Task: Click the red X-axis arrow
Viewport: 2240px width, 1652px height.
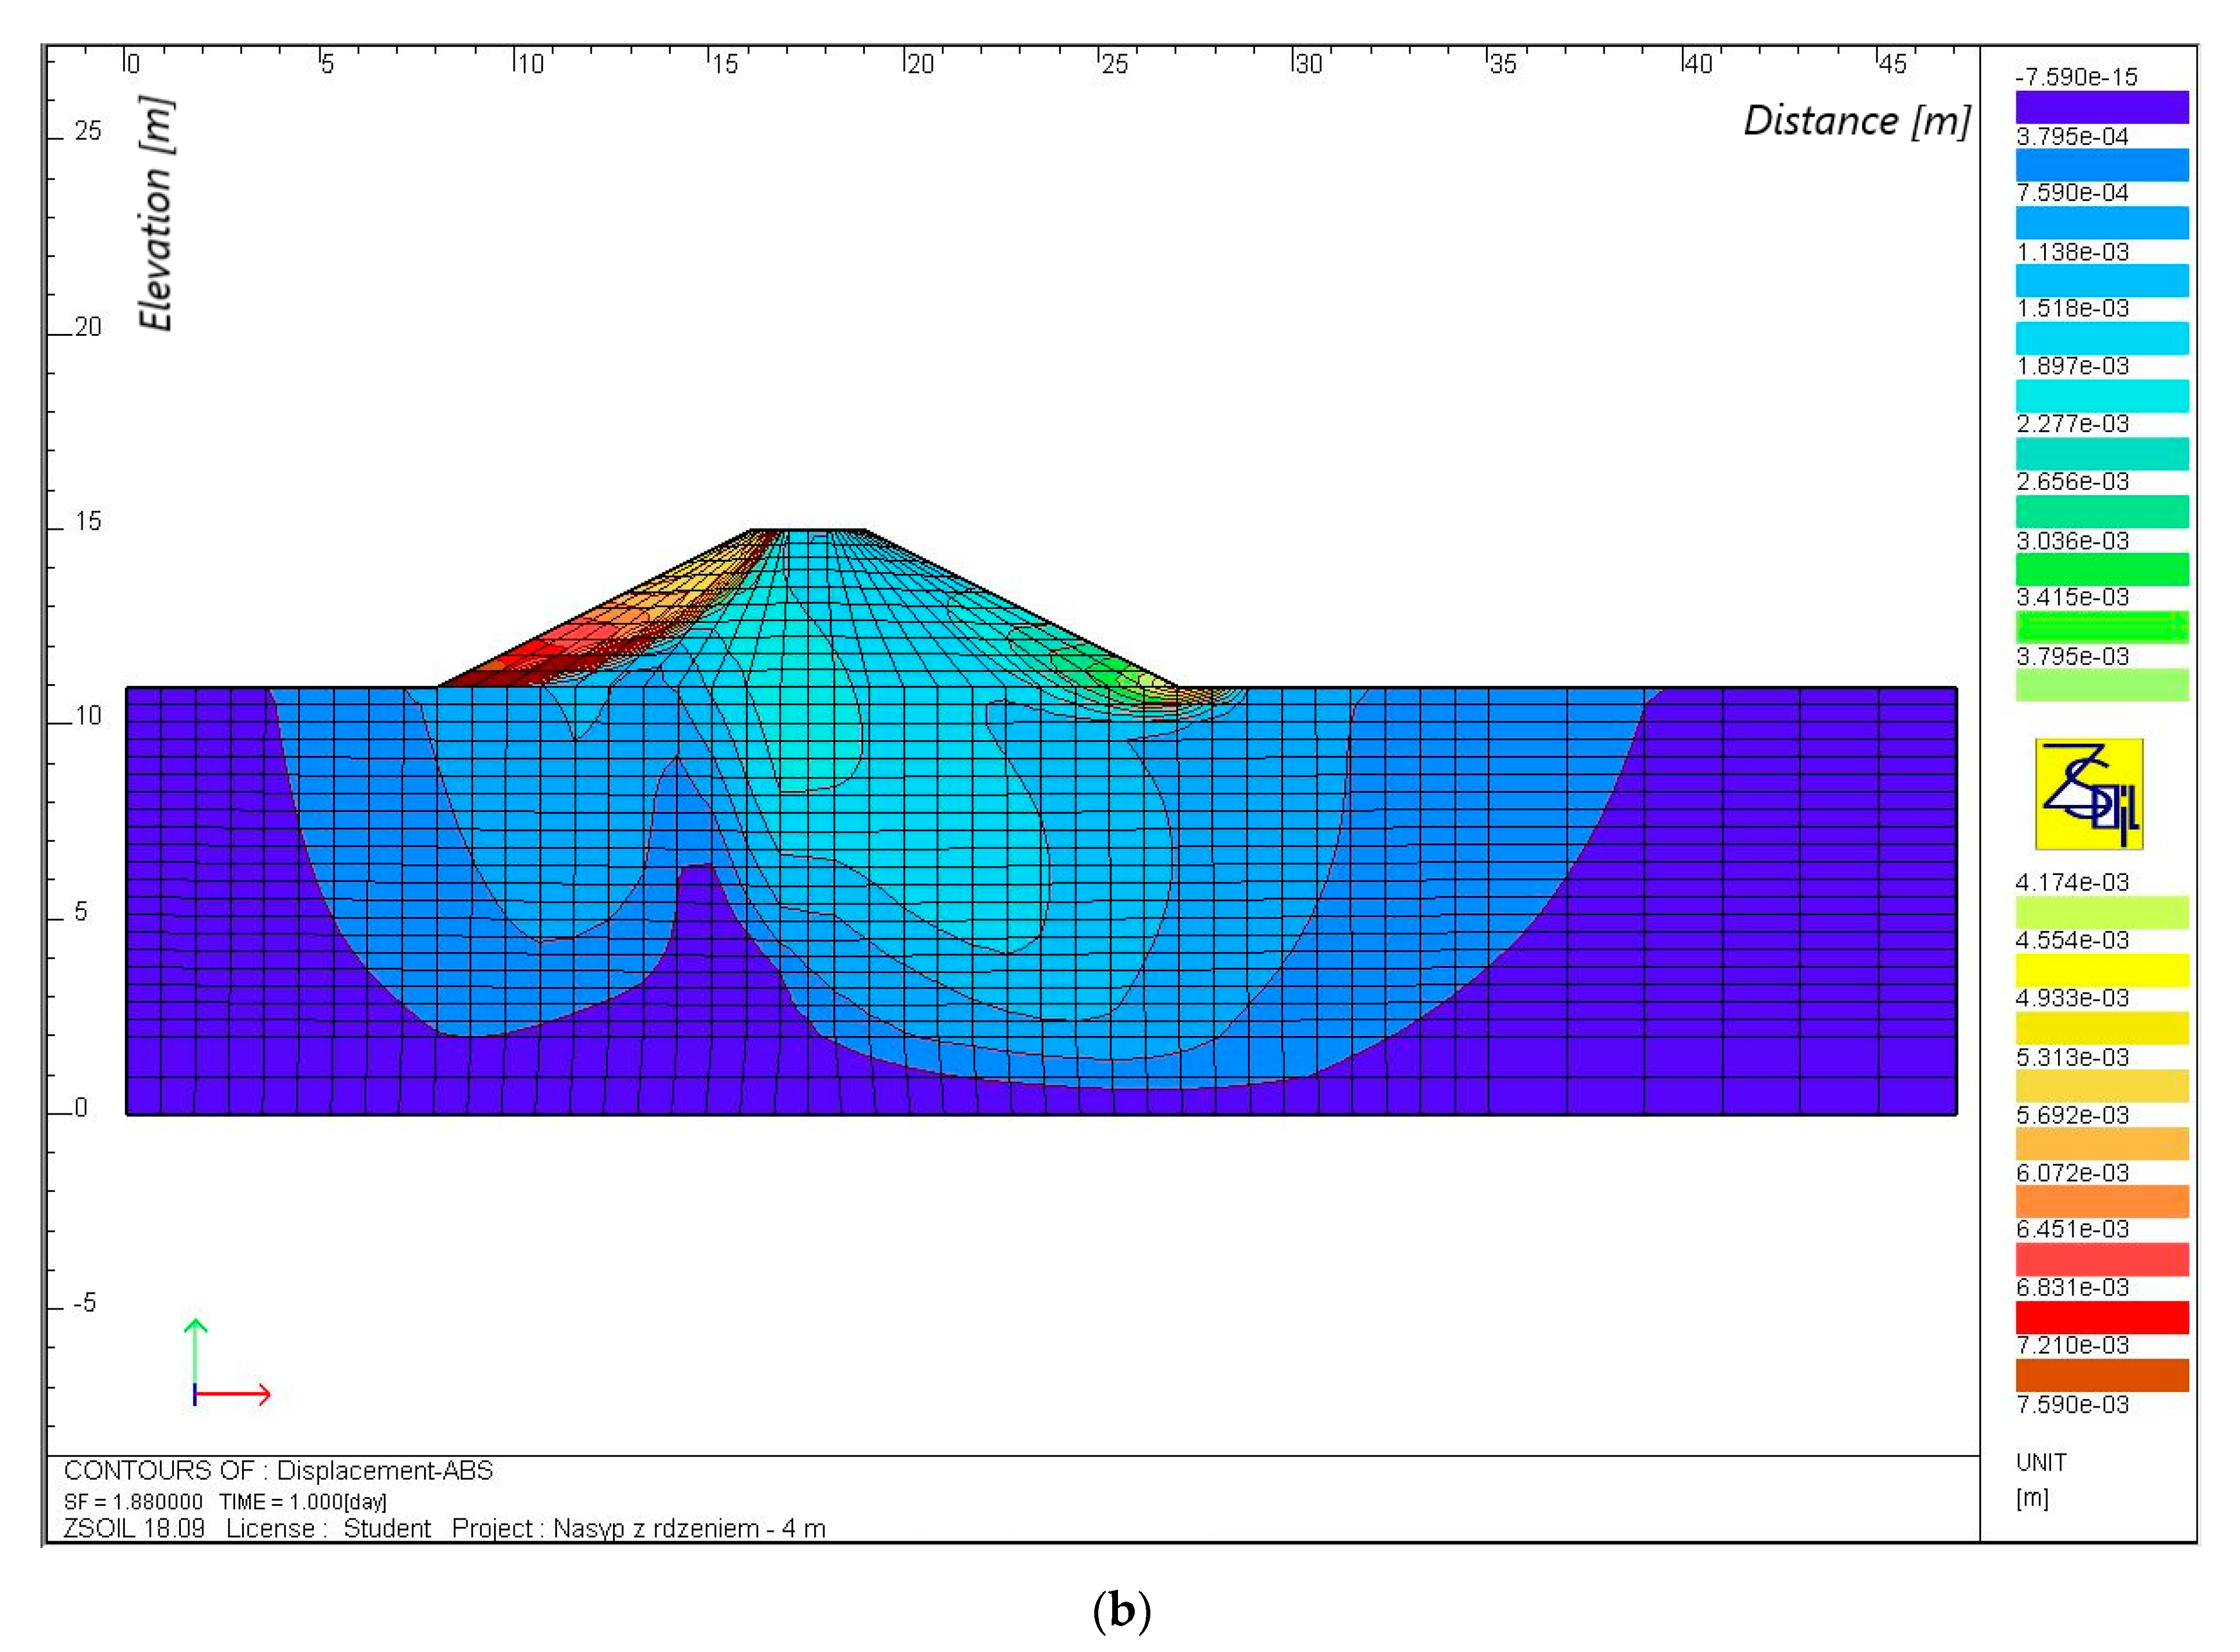Action: (x=232, y=1394)
